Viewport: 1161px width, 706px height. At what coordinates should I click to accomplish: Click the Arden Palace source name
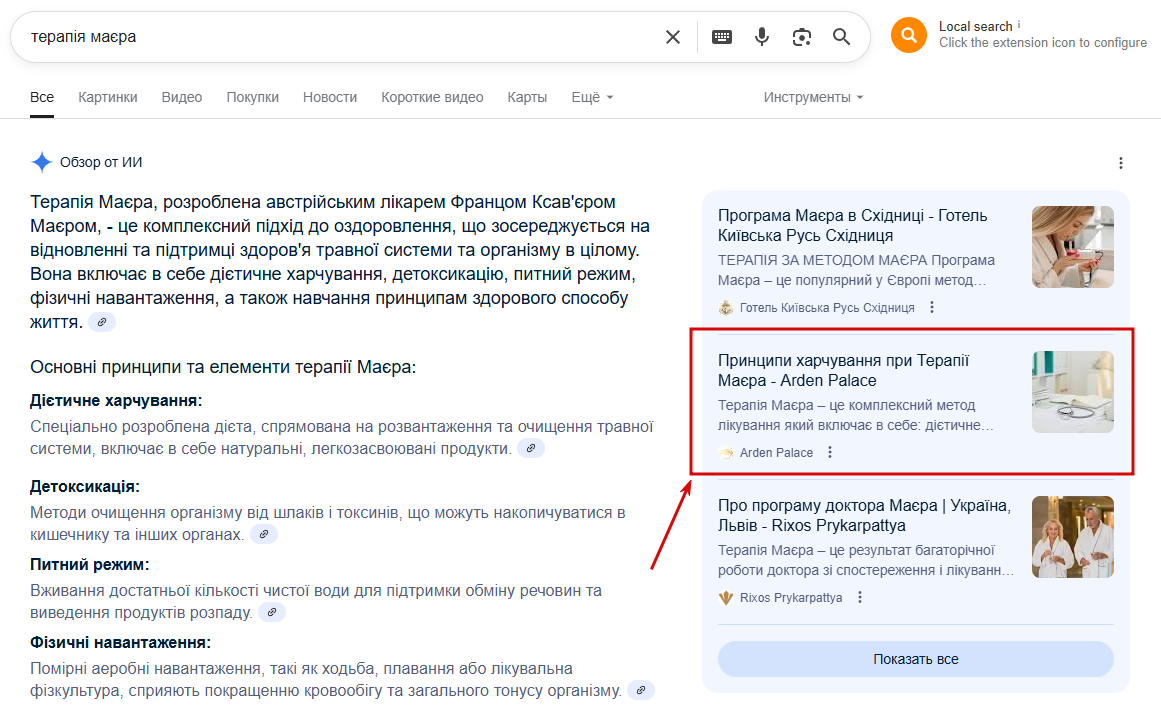pyautogui.click(x=776, y=453)
